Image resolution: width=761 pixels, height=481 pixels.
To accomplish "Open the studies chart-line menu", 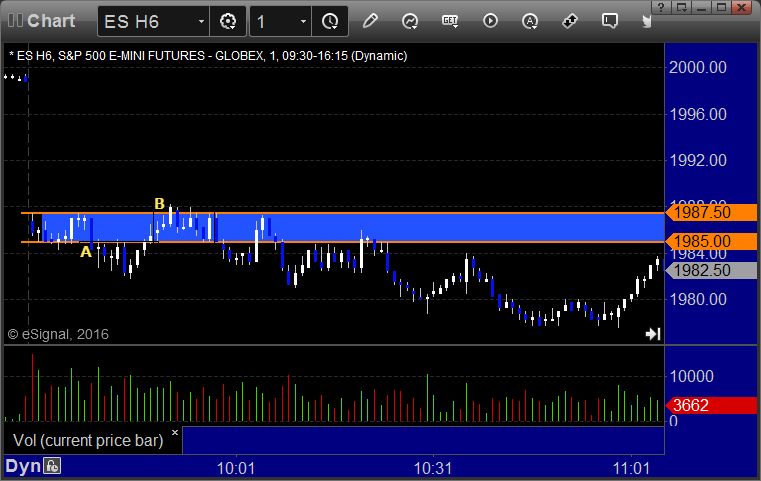I will click(410, 21).
